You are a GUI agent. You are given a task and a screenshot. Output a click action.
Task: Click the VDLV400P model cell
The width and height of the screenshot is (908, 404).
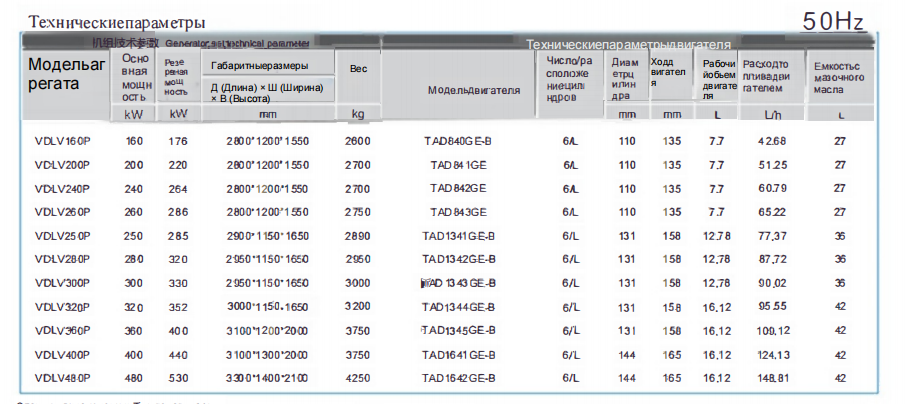(x=62, y=354)
